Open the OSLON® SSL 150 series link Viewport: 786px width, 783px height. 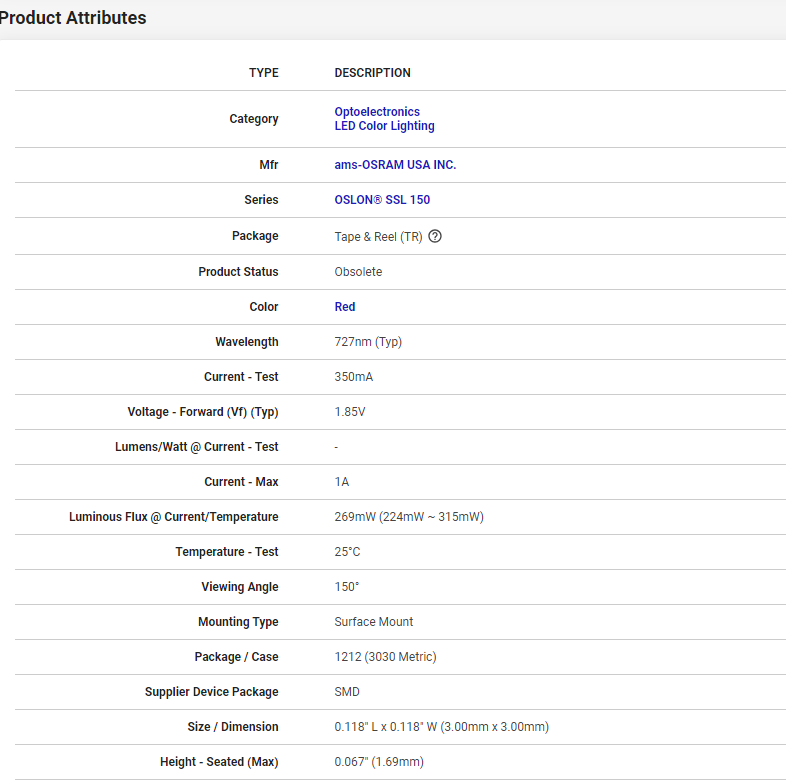(x=382, y=200)
